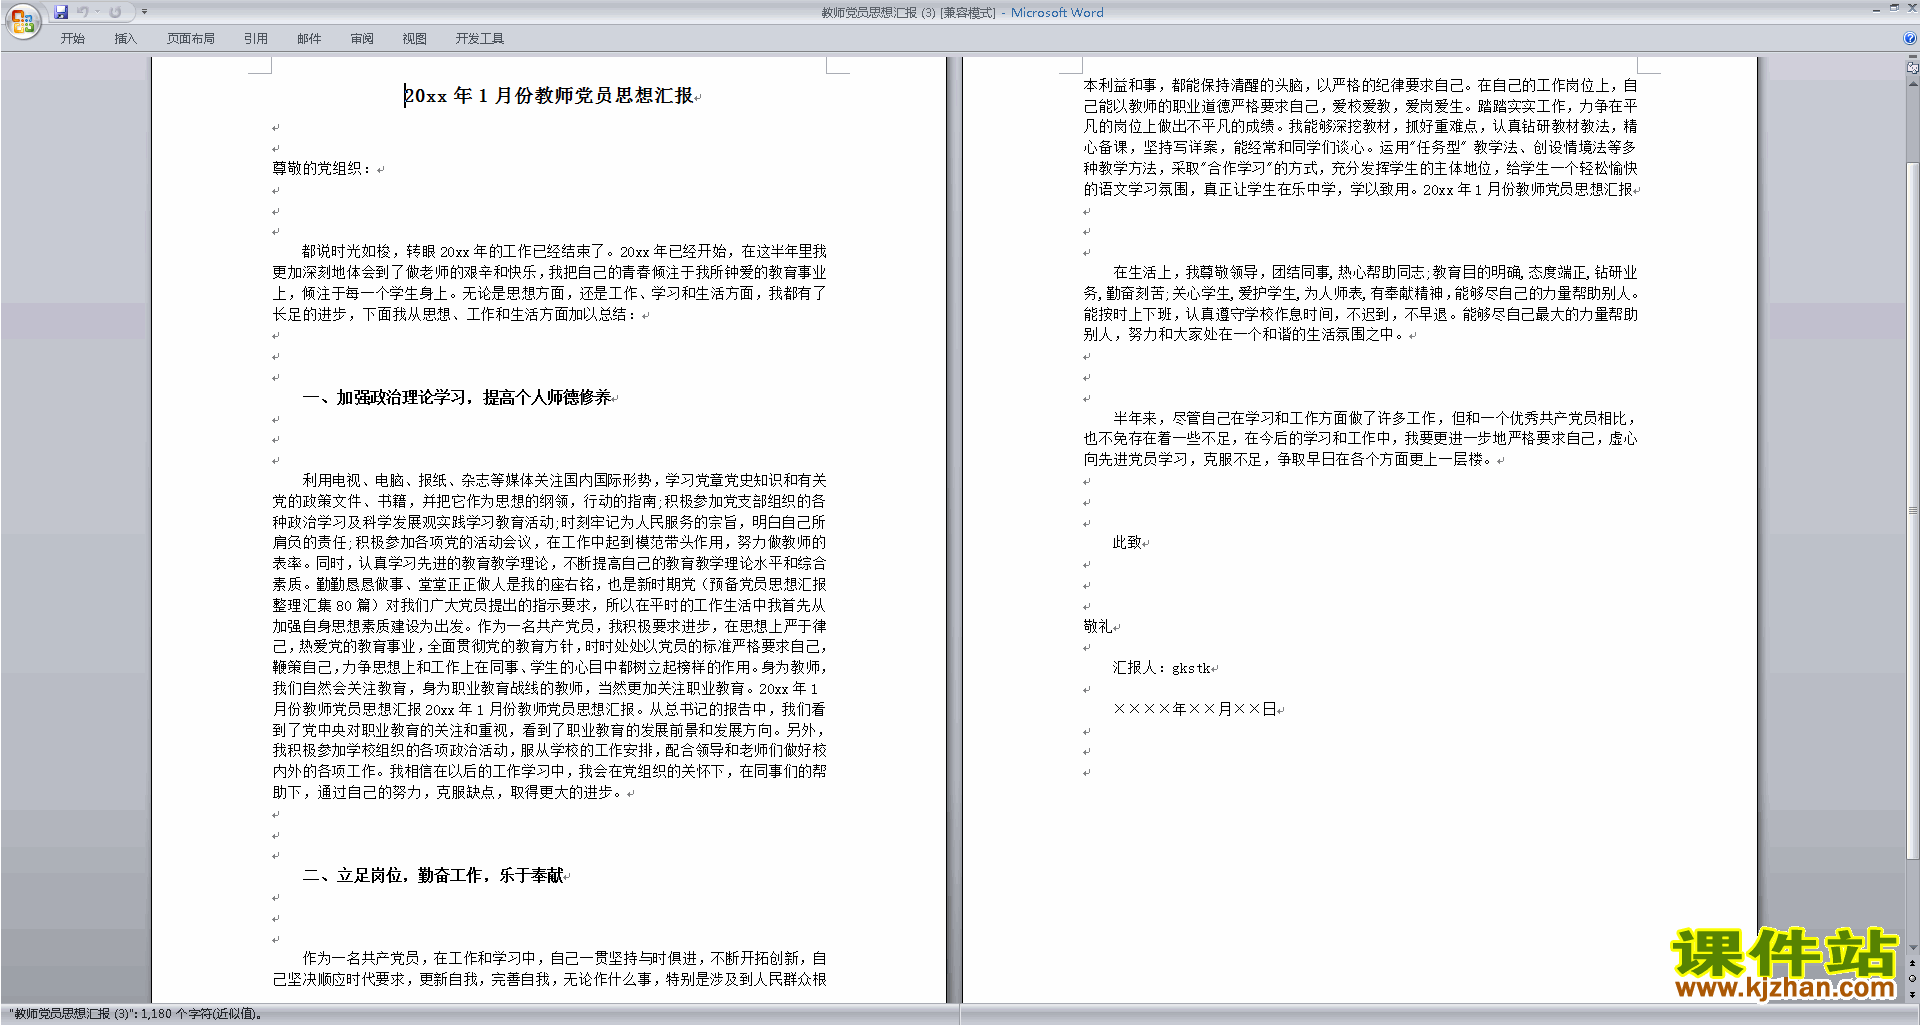Click the split-window handle above ruler icon
This screenshot has width=1920, height=1025.
pyautogui.click(x=1912, y=58)
